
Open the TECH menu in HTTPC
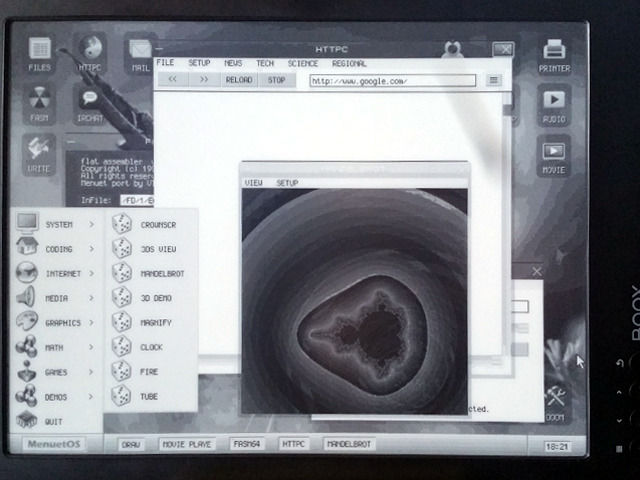pyautogui.click(x=265, y=63)
